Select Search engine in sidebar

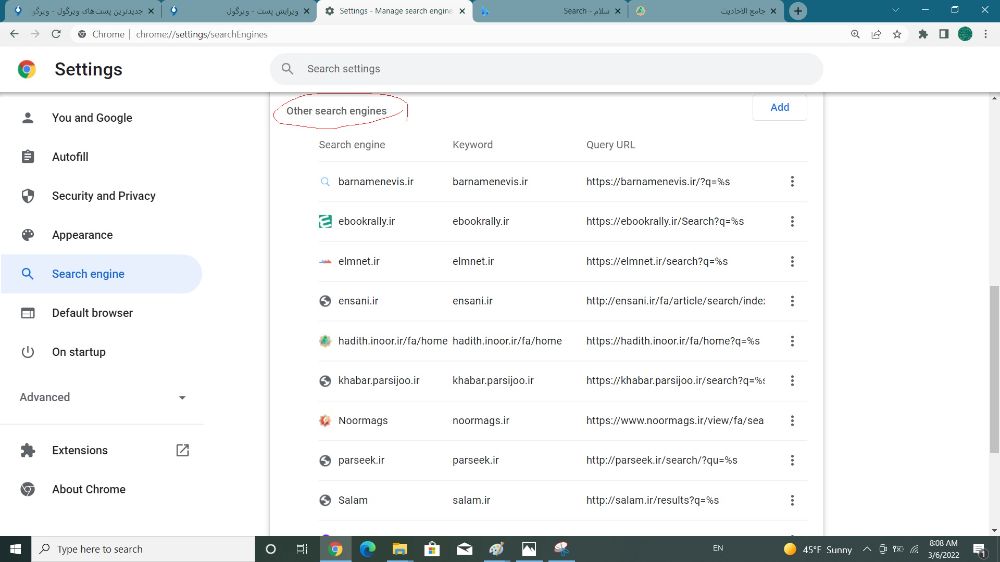[101, 274]
